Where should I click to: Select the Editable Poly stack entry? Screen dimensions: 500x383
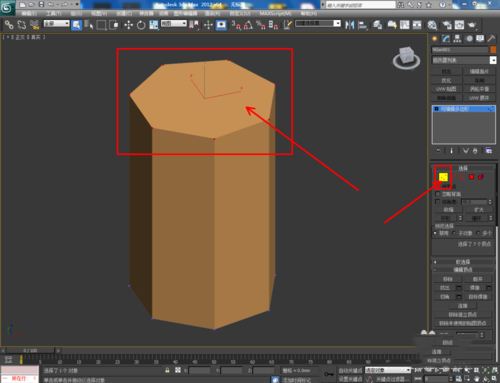[x=464, y=109]
